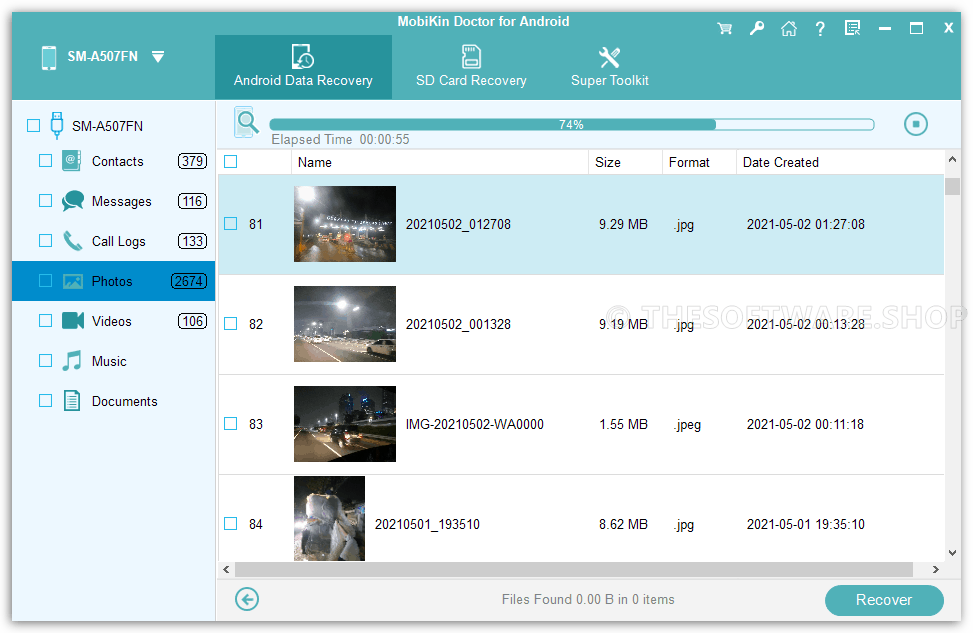Switch to SD Card Recovery tab
This screenshot has width=973, height=633.
point(471,67)
